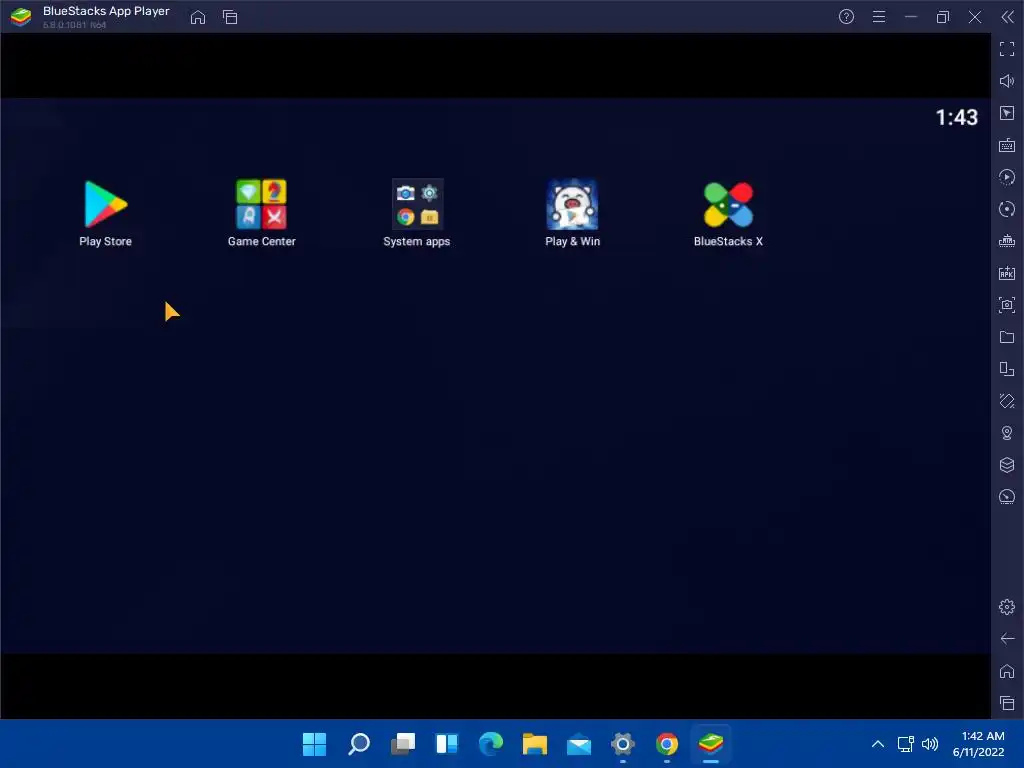This screenshot has height=768, width=1024.
Task: Click the Android clock showing 1:43
Action: [x=957, y=118]
